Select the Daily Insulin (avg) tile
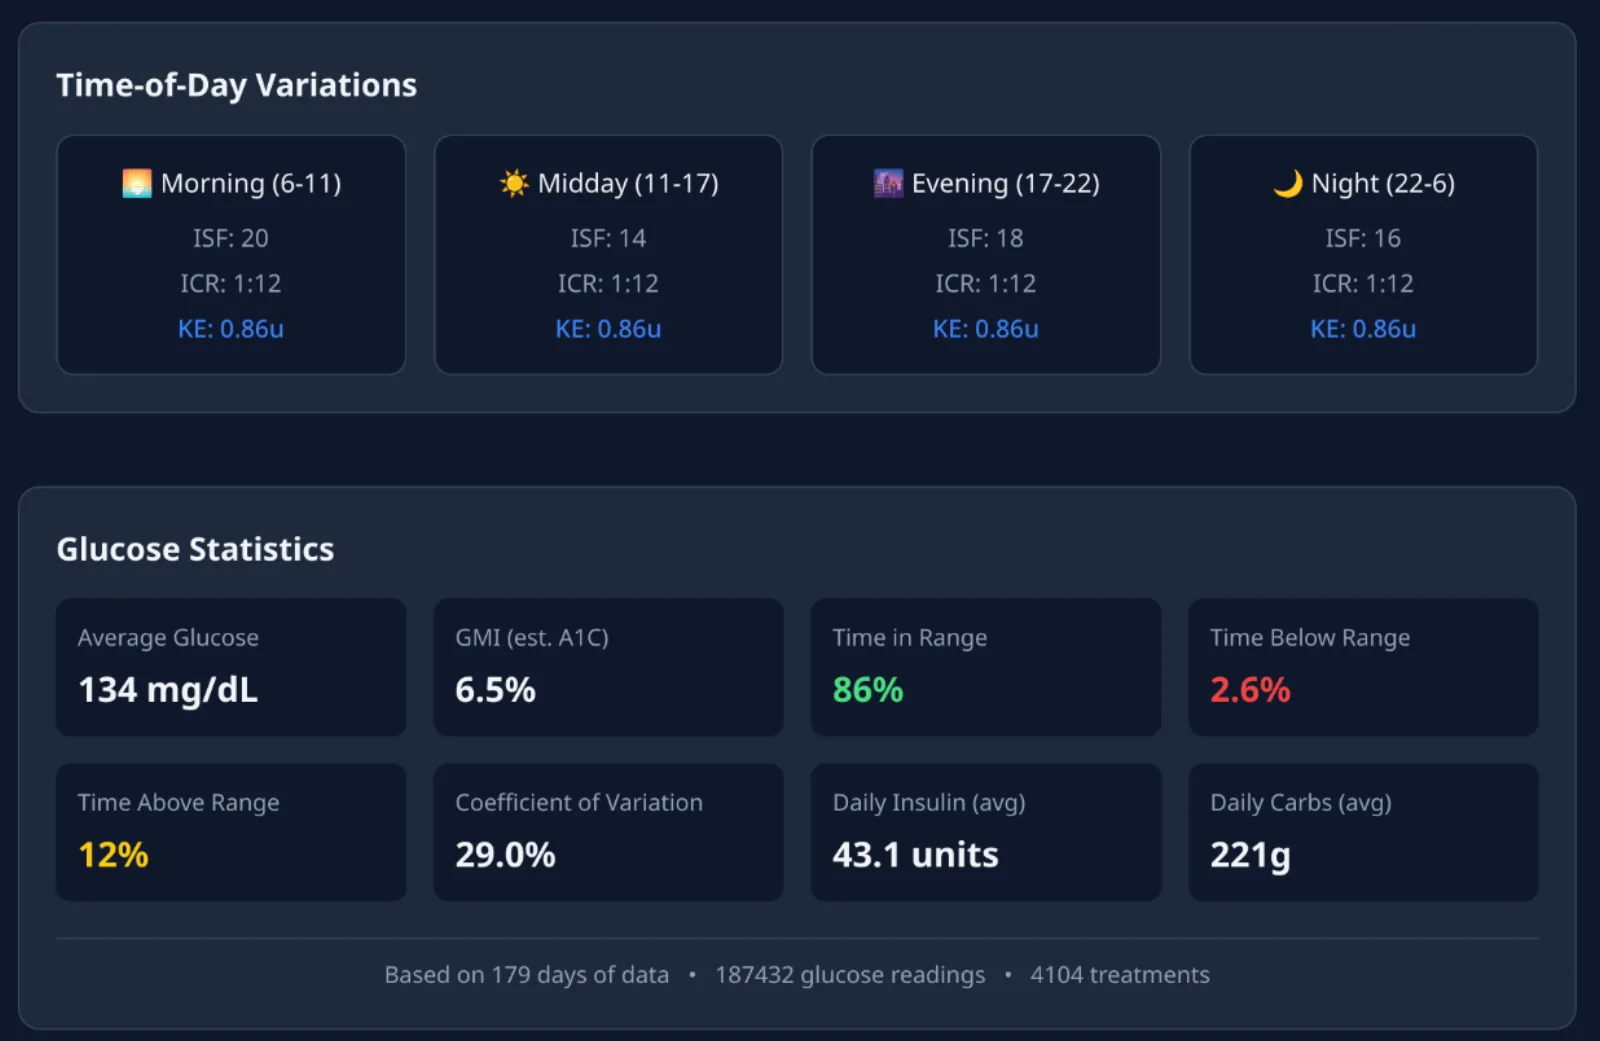The image size is (1600, 1041). click(x=986, y=832)
